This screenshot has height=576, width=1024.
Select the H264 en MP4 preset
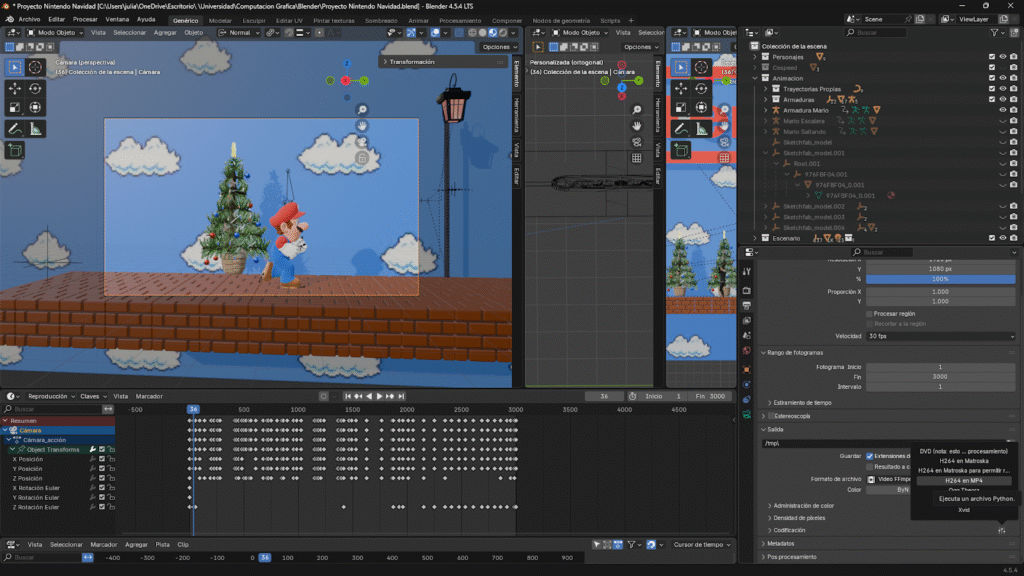point(965,480)
